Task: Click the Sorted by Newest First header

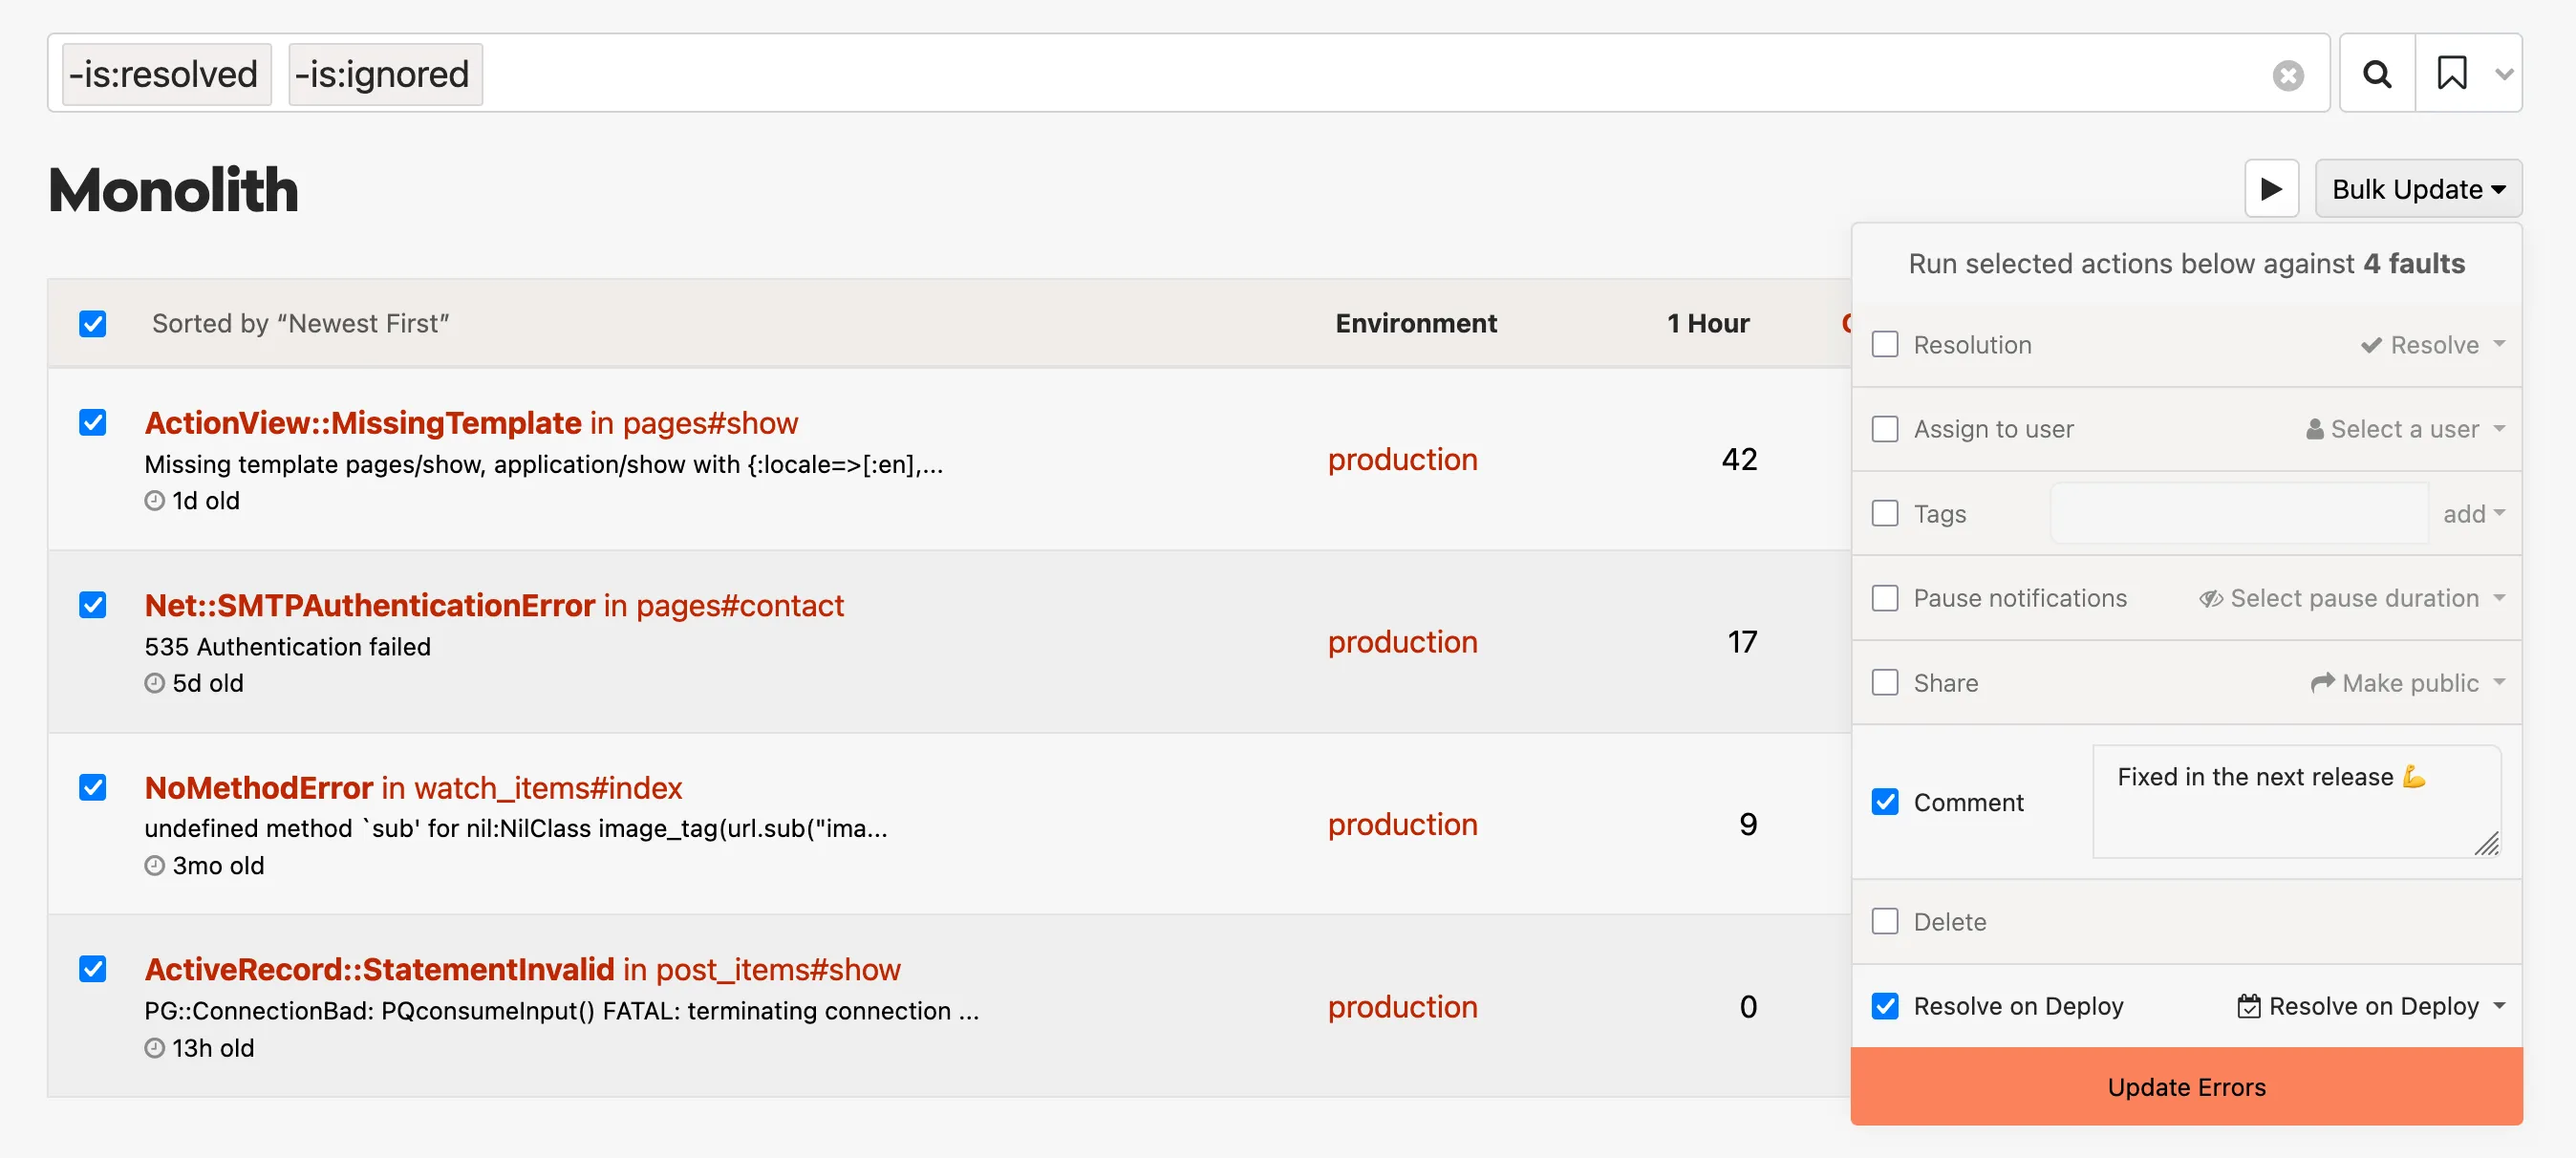Action: (301, 323)
